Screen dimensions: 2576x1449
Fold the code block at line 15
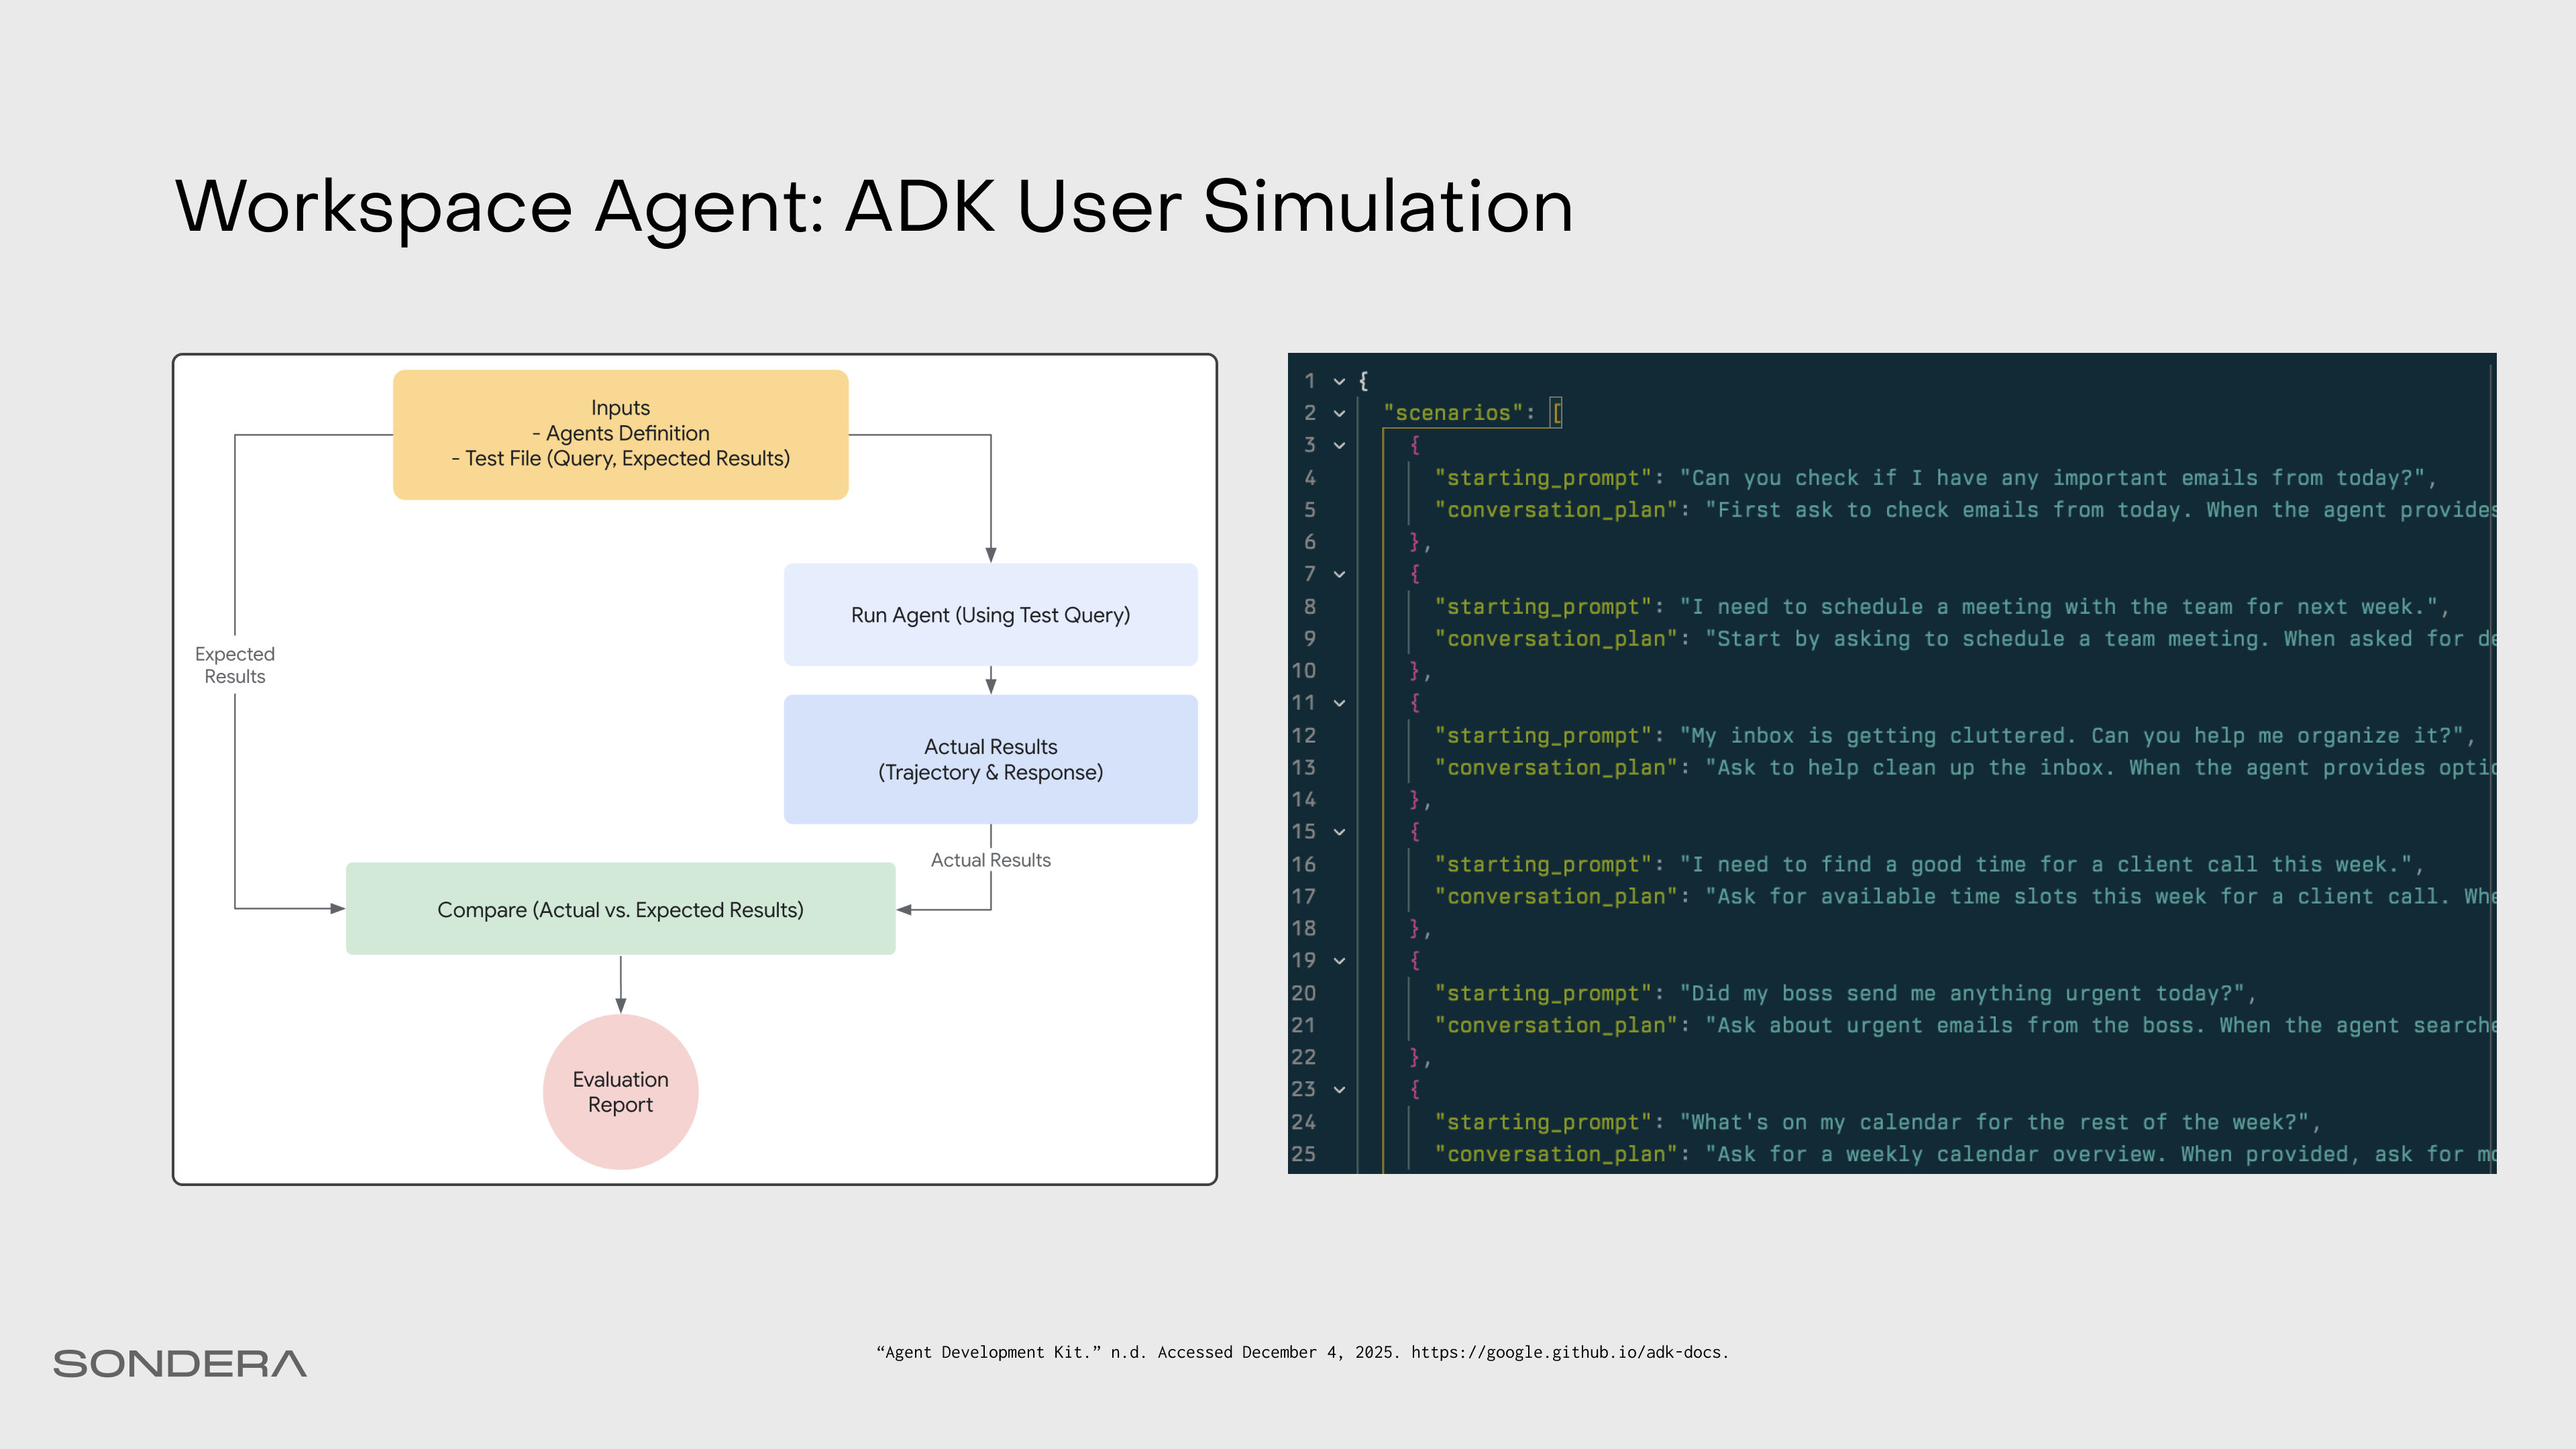pyautogui.click(x=1339, y=832)
